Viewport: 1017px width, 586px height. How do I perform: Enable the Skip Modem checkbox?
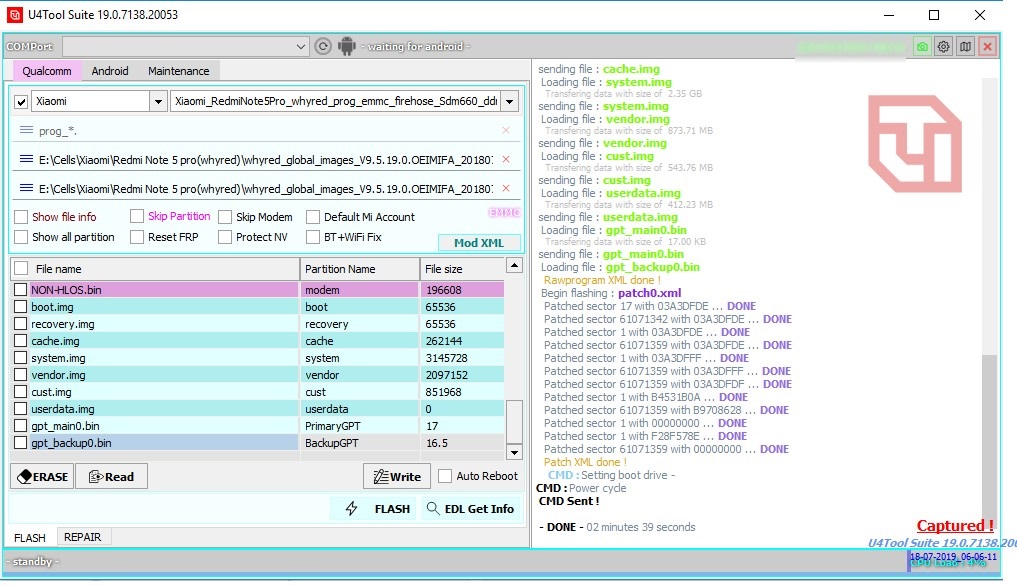(224, 217)
